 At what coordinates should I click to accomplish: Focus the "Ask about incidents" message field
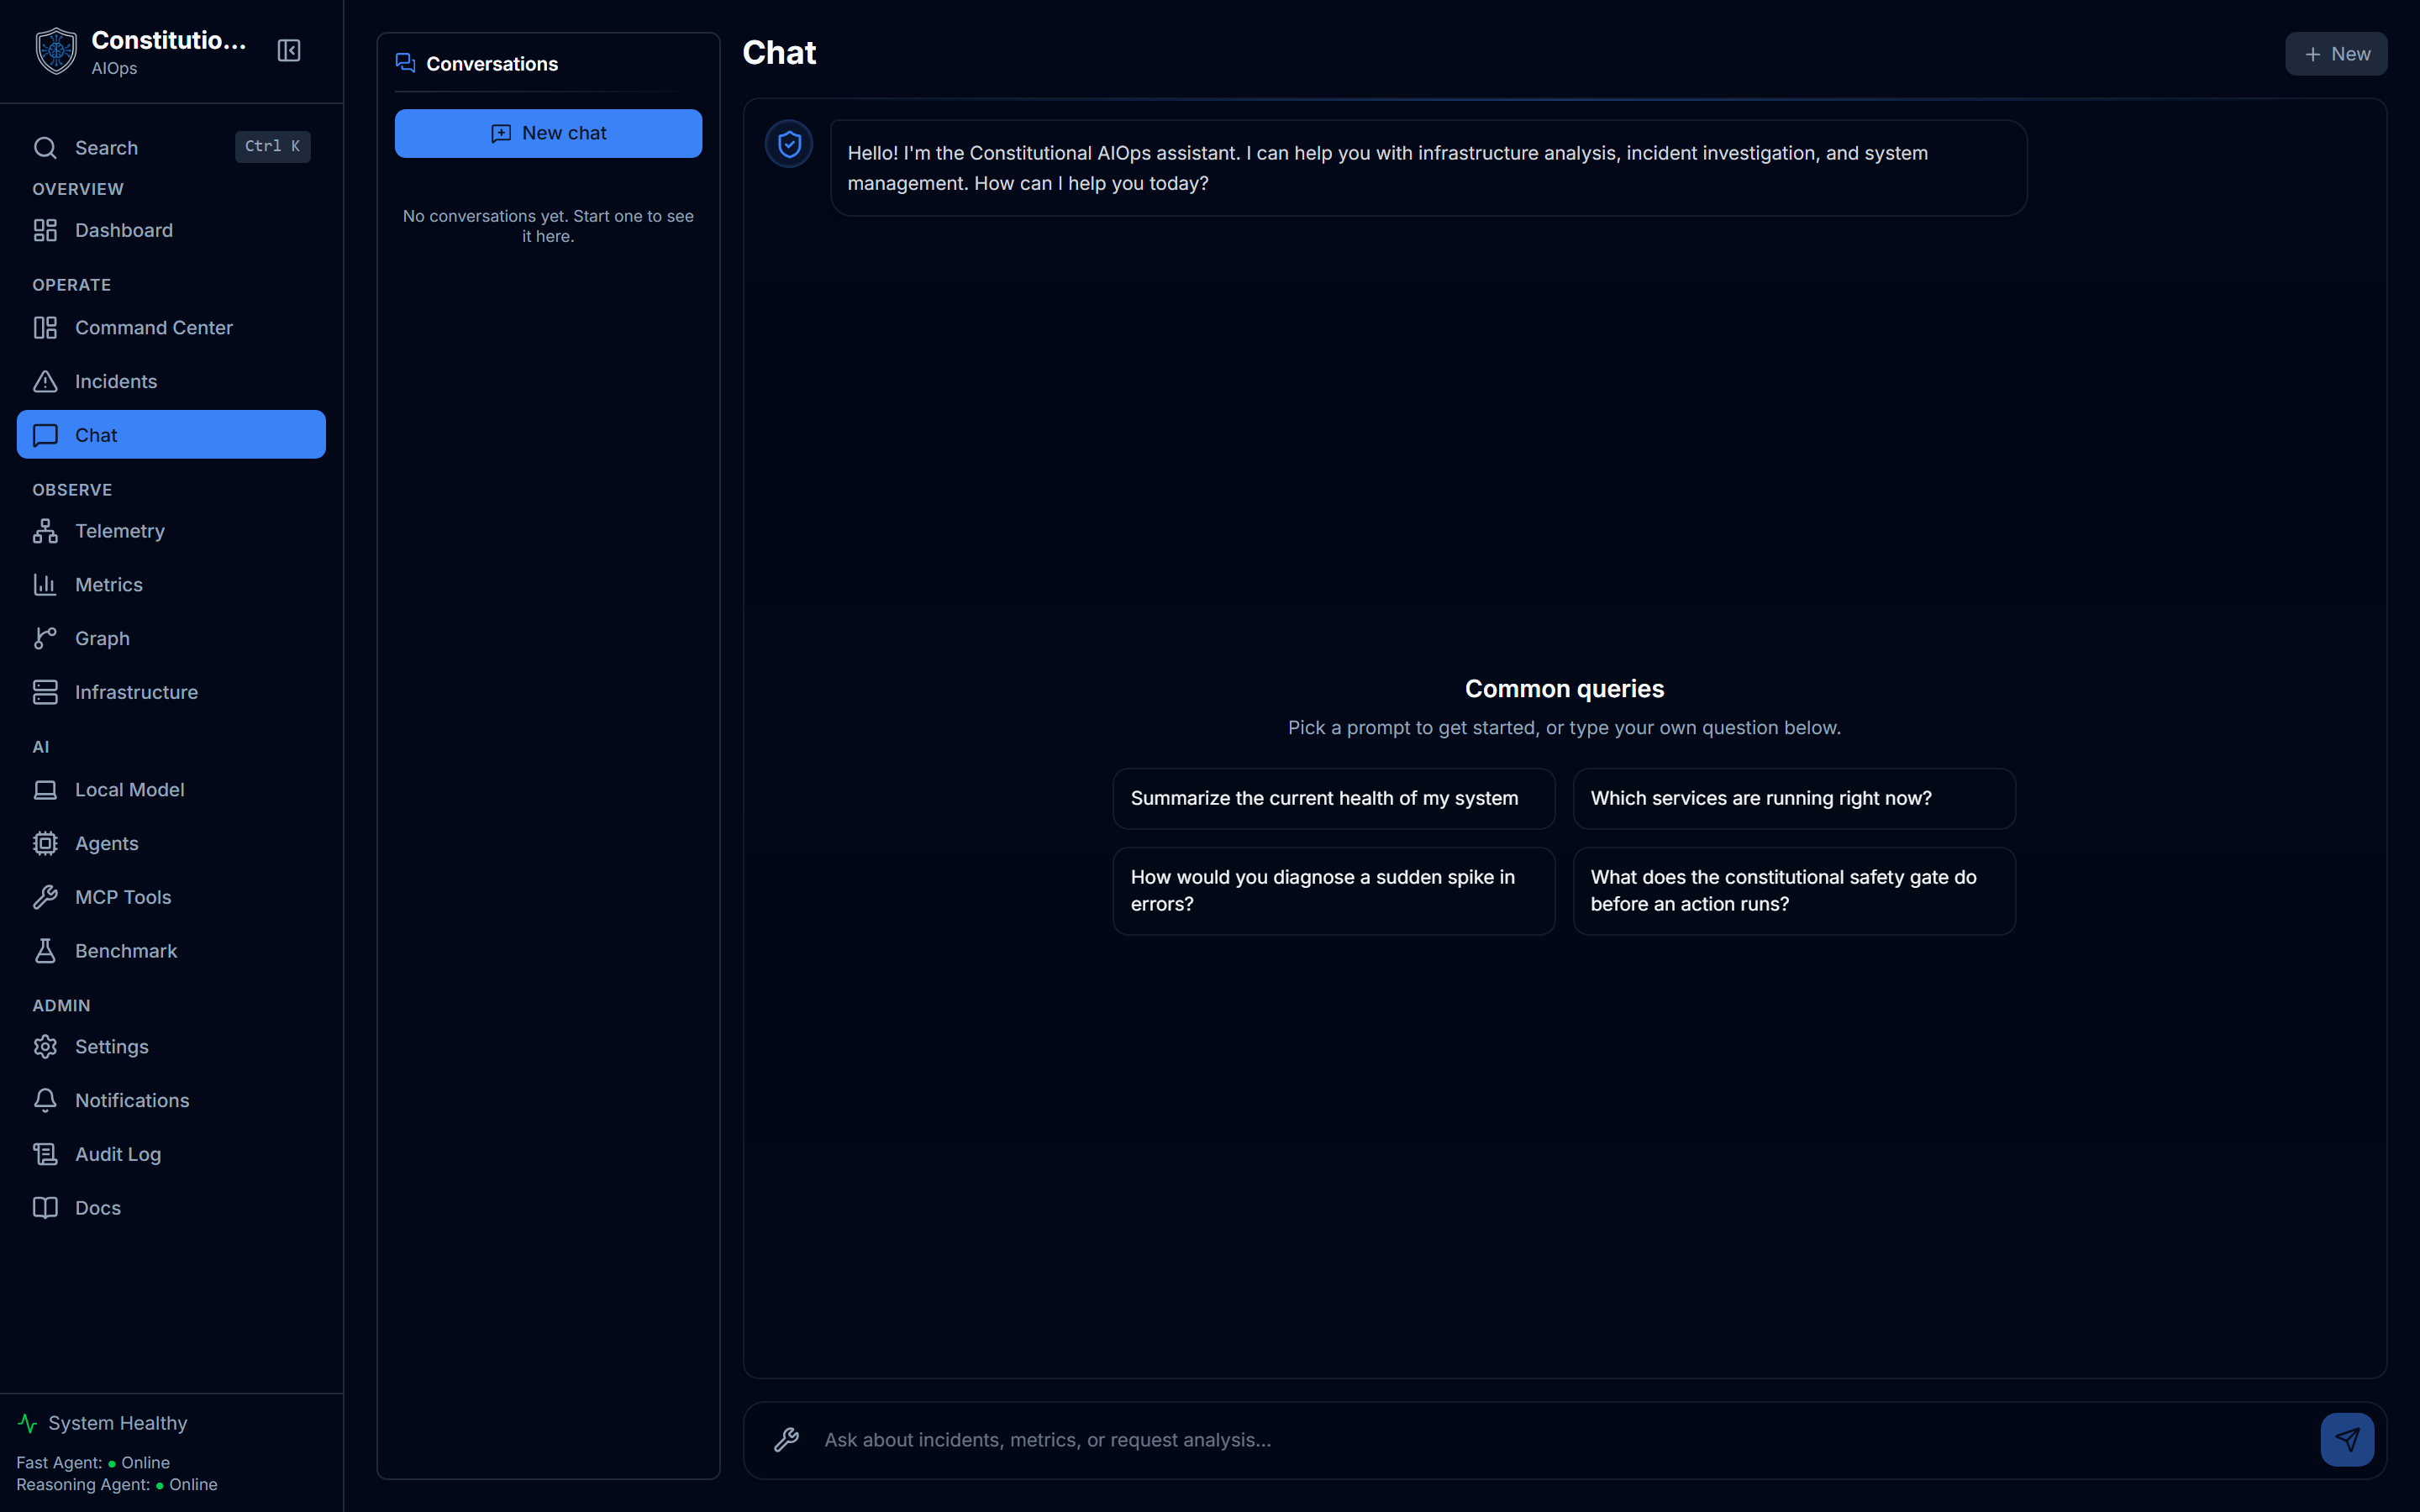click(x=1560, y=1439)
